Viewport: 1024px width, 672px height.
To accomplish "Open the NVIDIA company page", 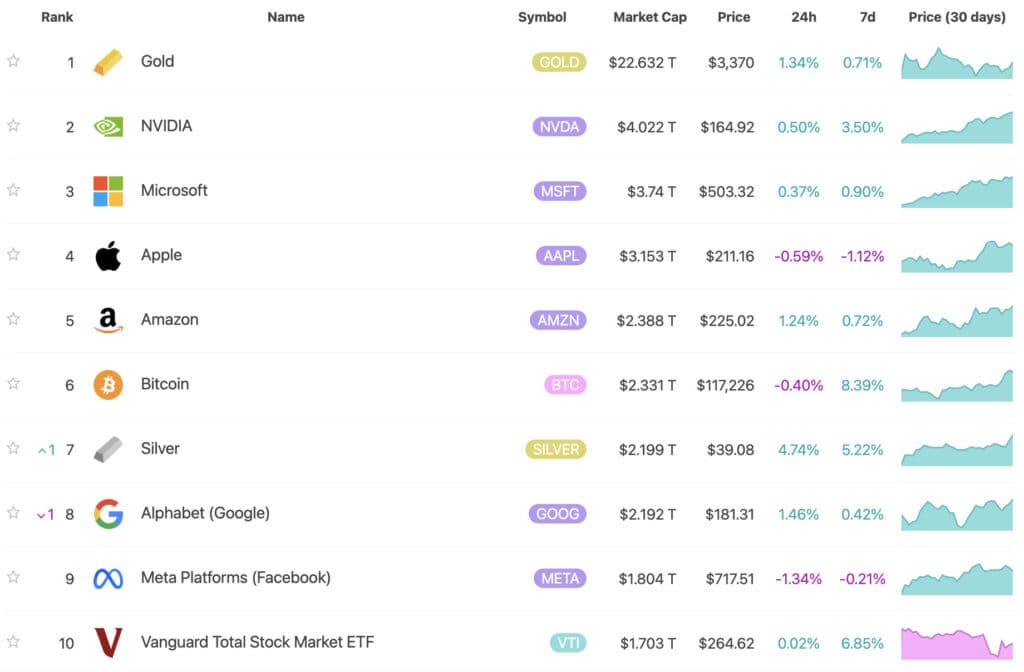I will tap(167, 126).
